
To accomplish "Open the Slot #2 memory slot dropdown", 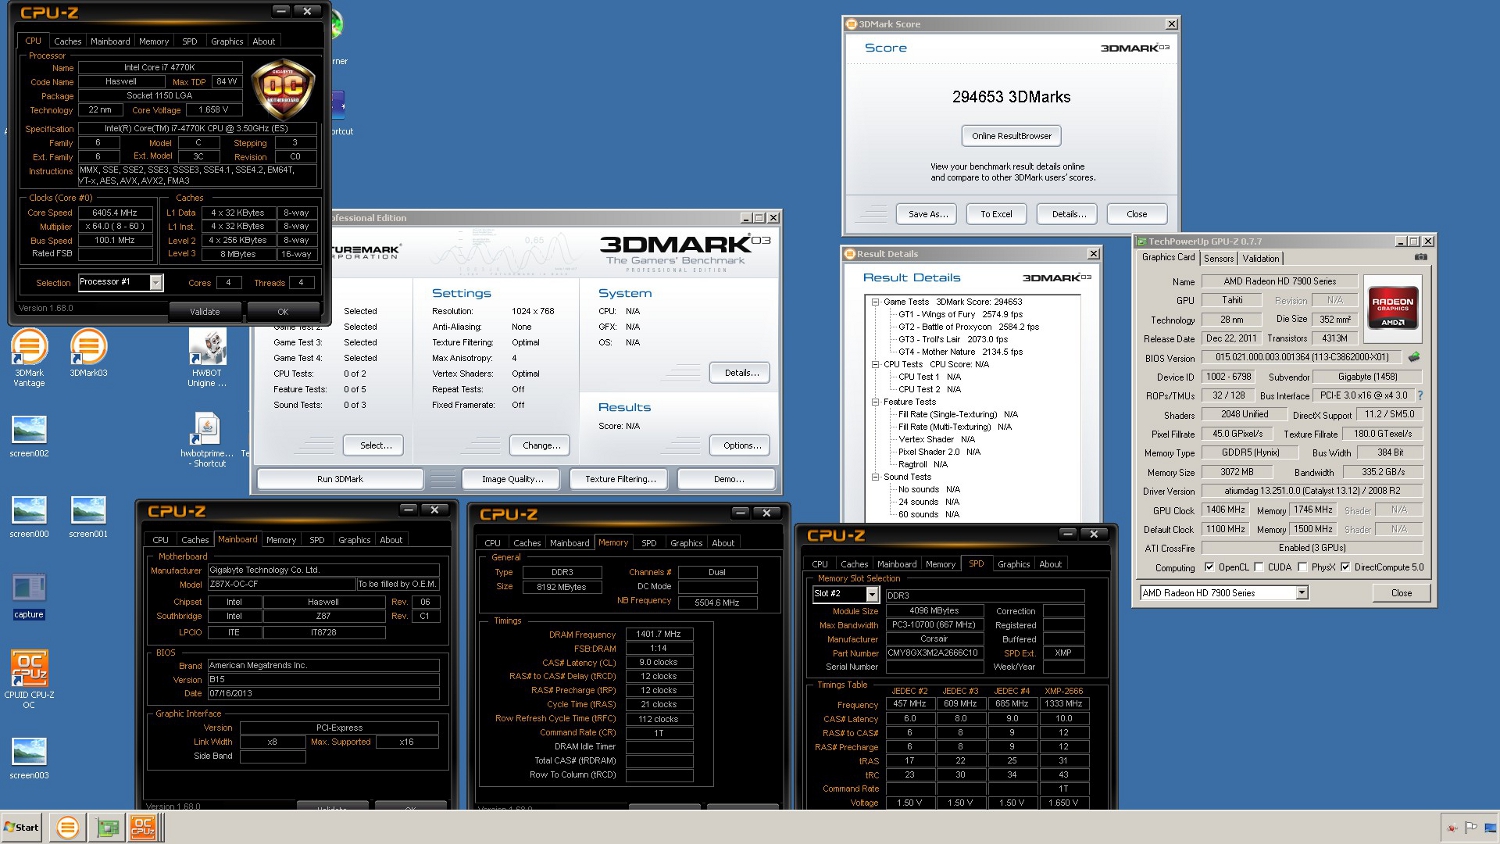I will [x=872, y=594].
